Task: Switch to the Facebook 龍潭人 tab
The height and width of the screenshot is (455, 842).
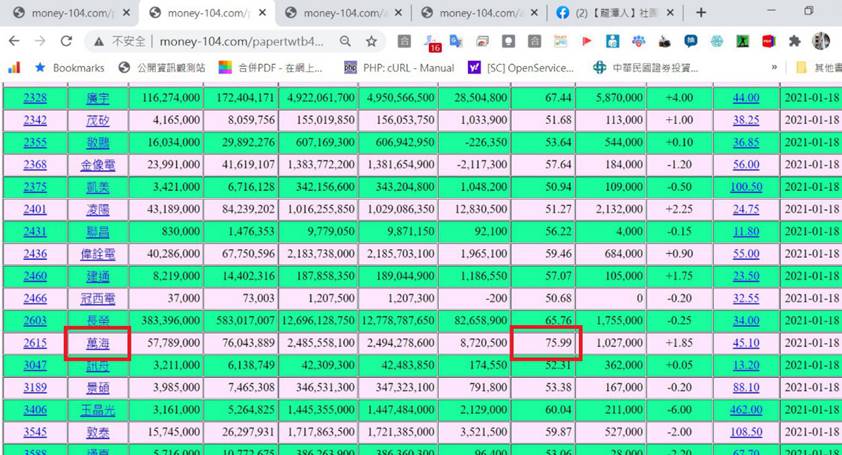Action: coord(613,13)
